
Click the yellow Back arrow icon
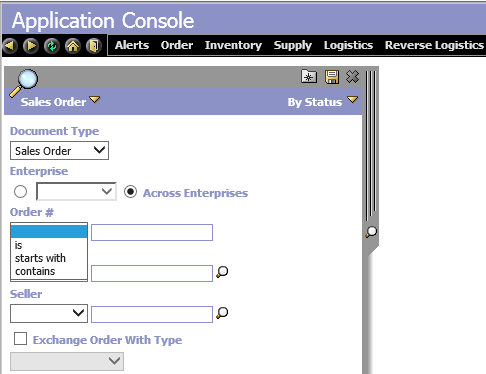tap(10, 45)
